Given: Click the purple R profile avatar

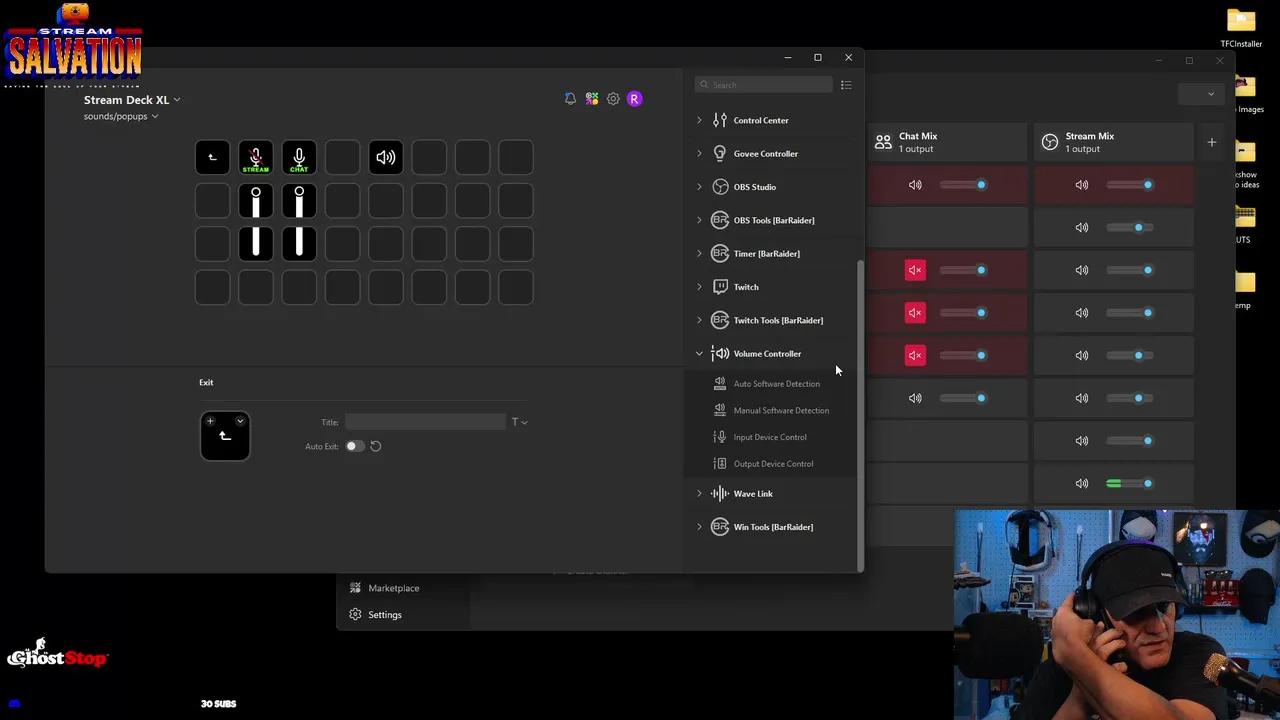Looking at the screenshot, I should tap(634, 99).
